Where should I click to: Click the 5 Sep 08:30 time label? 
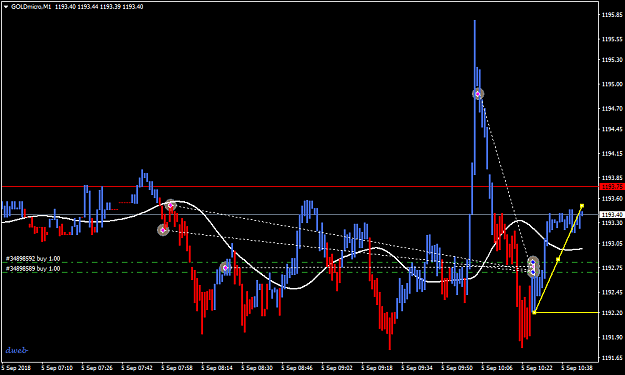pos(257,368)
